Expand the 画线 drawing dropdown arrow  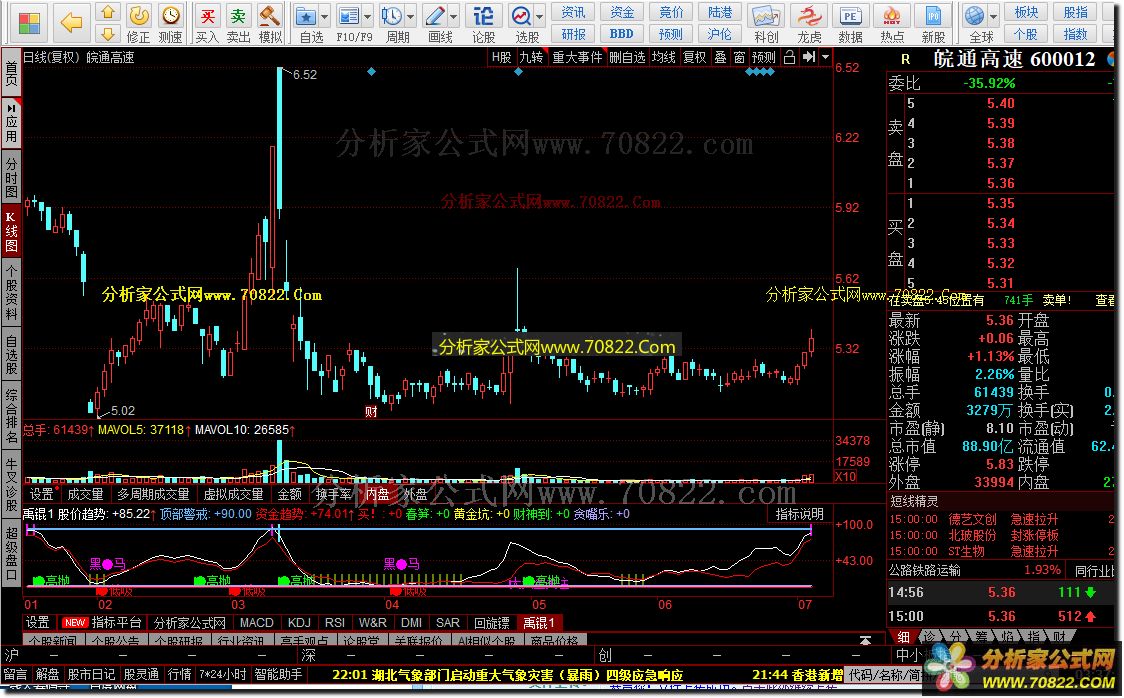tap(454, 16)
